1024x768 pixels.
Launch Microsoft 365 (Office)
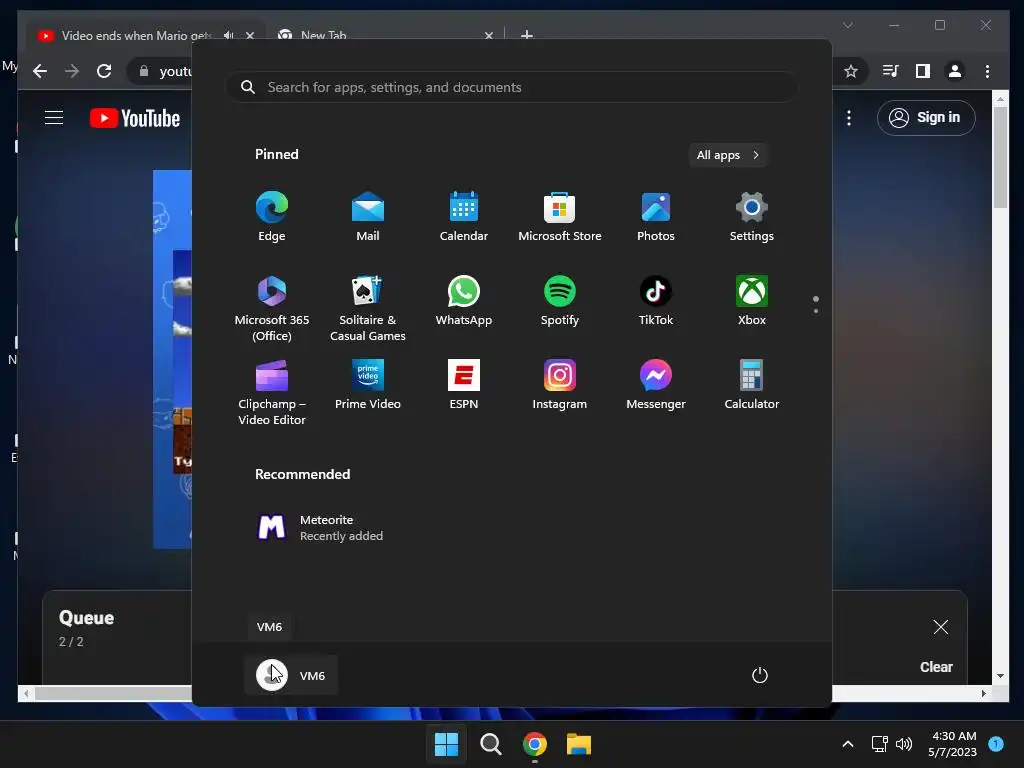coord(272,308)
